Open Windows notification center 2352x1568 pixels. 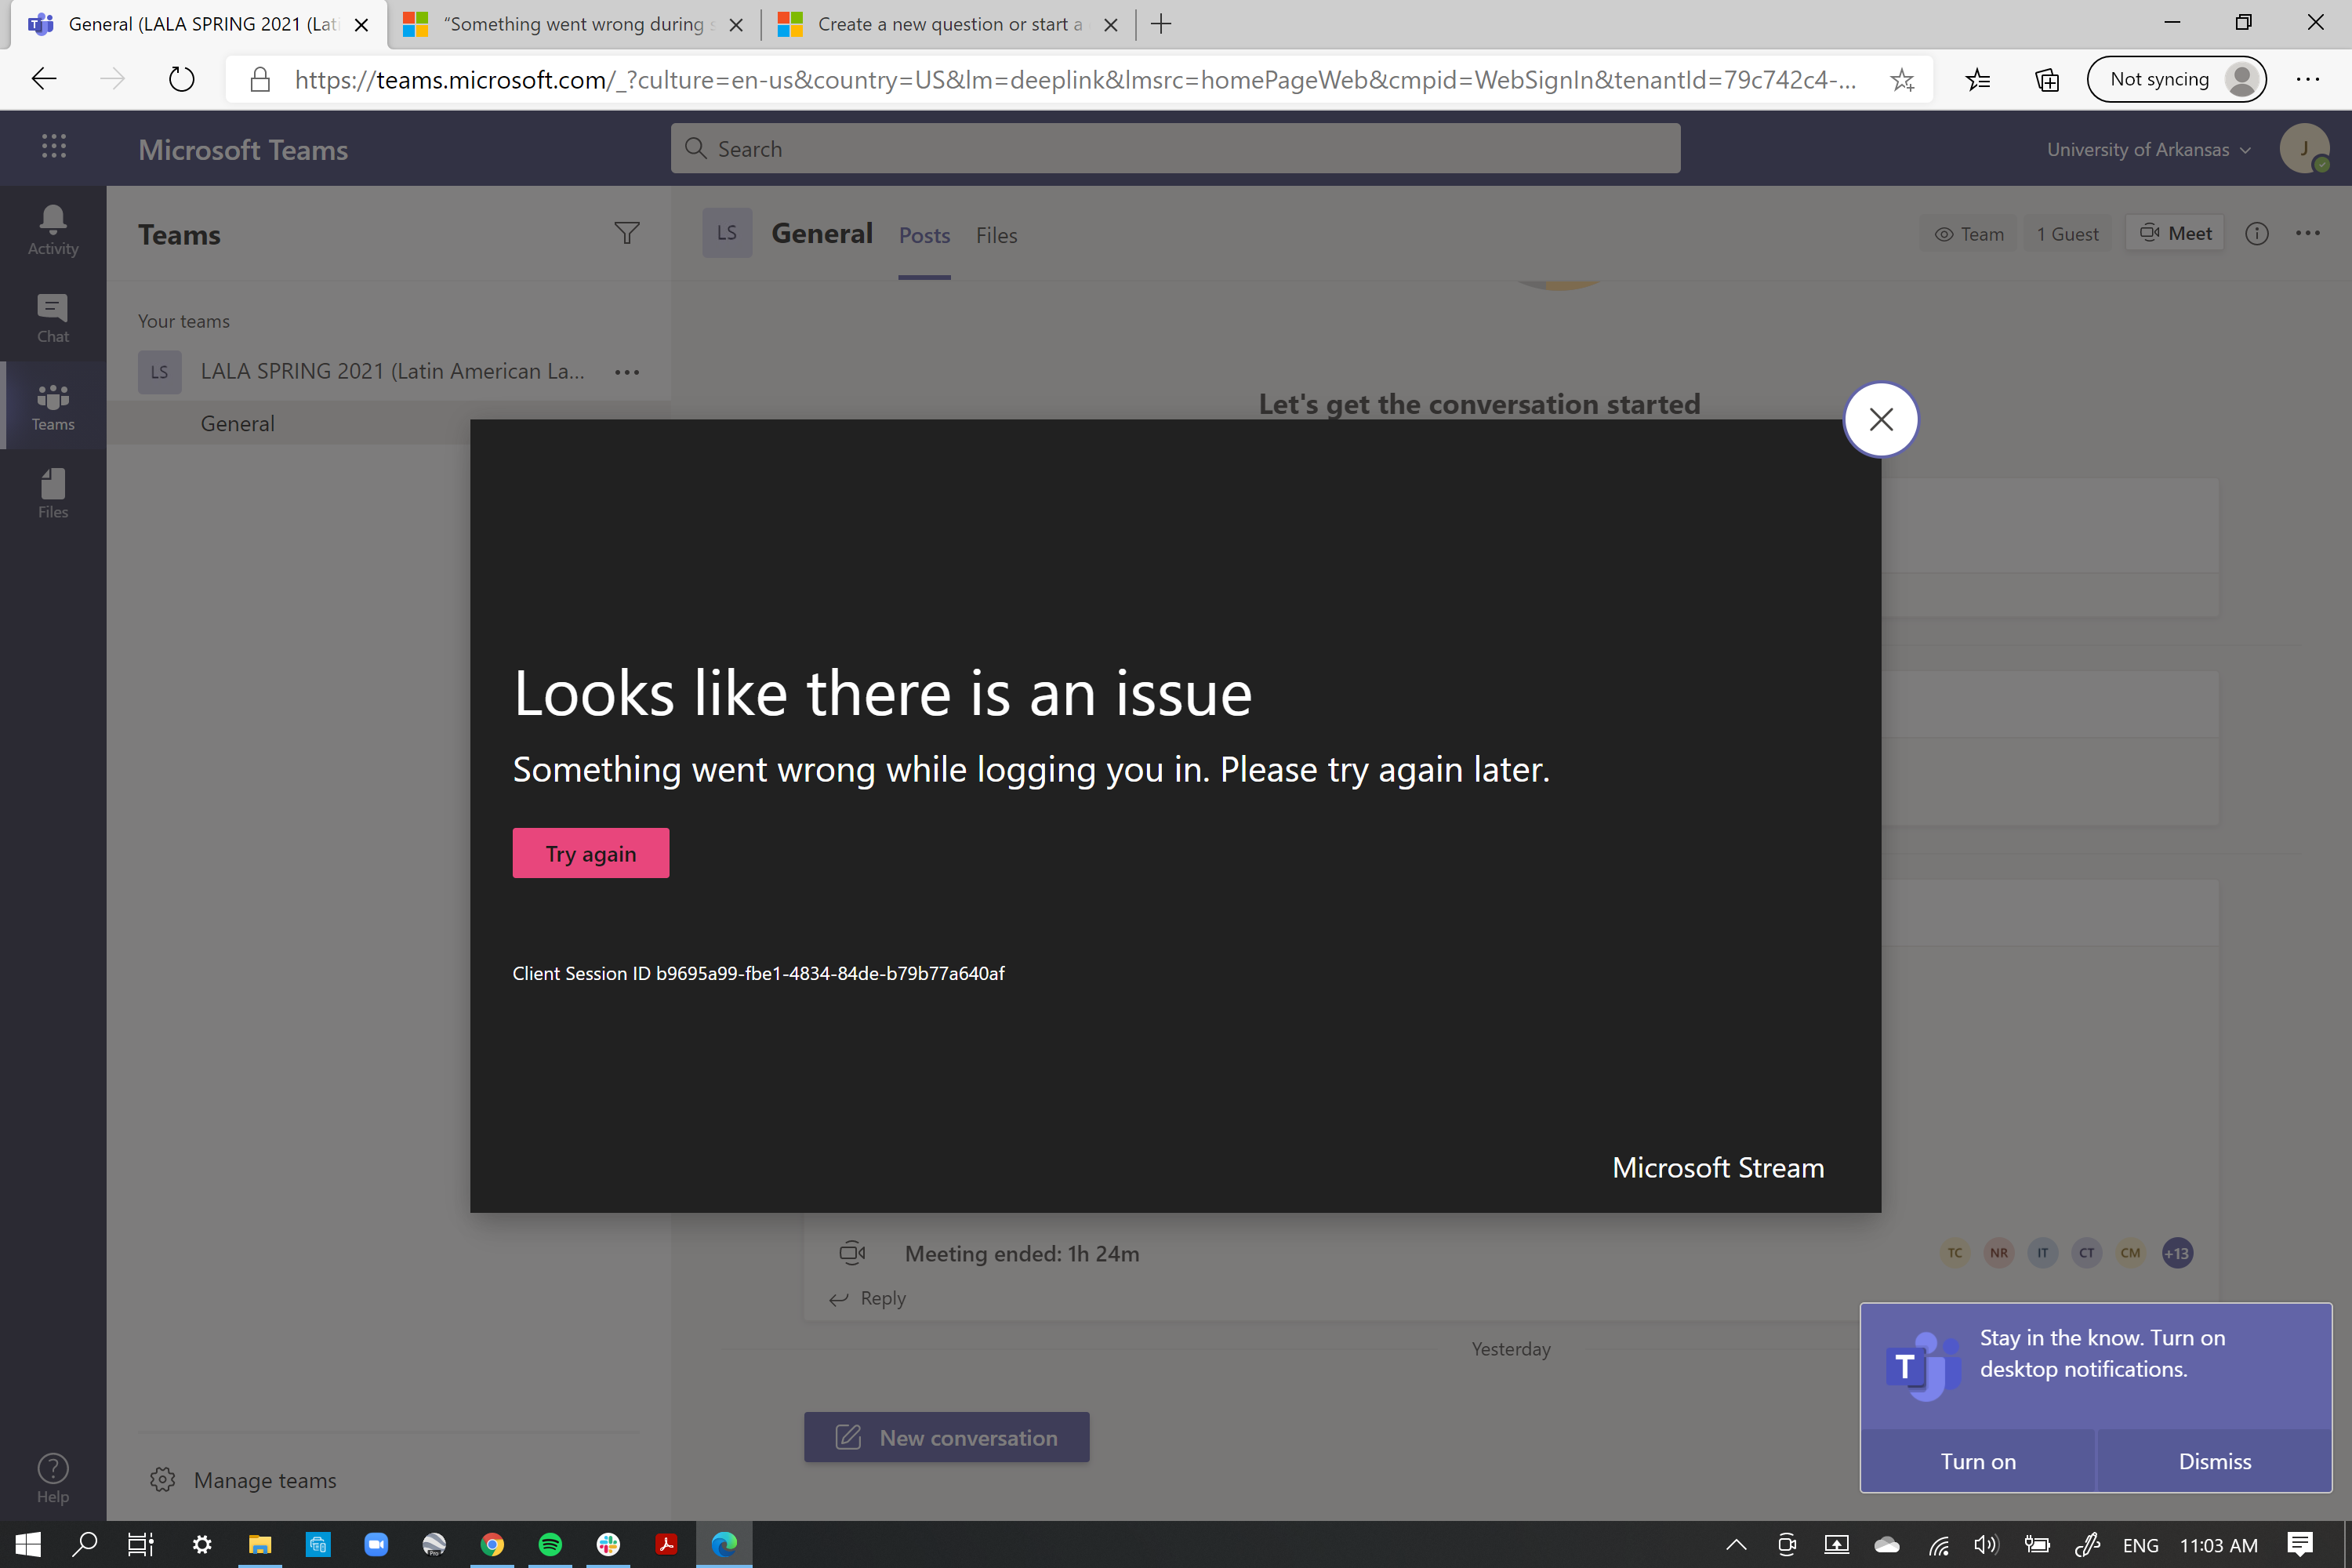point(2300,1544)
